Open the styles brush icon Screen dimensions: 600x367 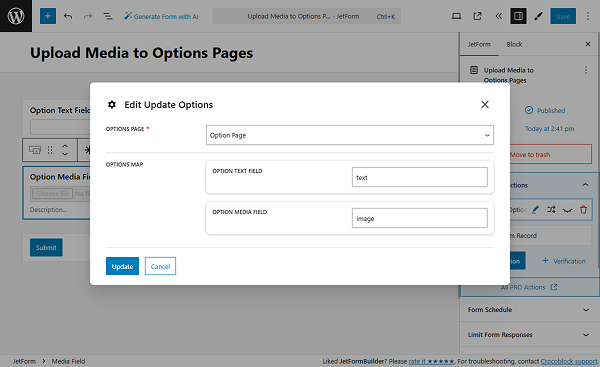click(x=539, y=16)
